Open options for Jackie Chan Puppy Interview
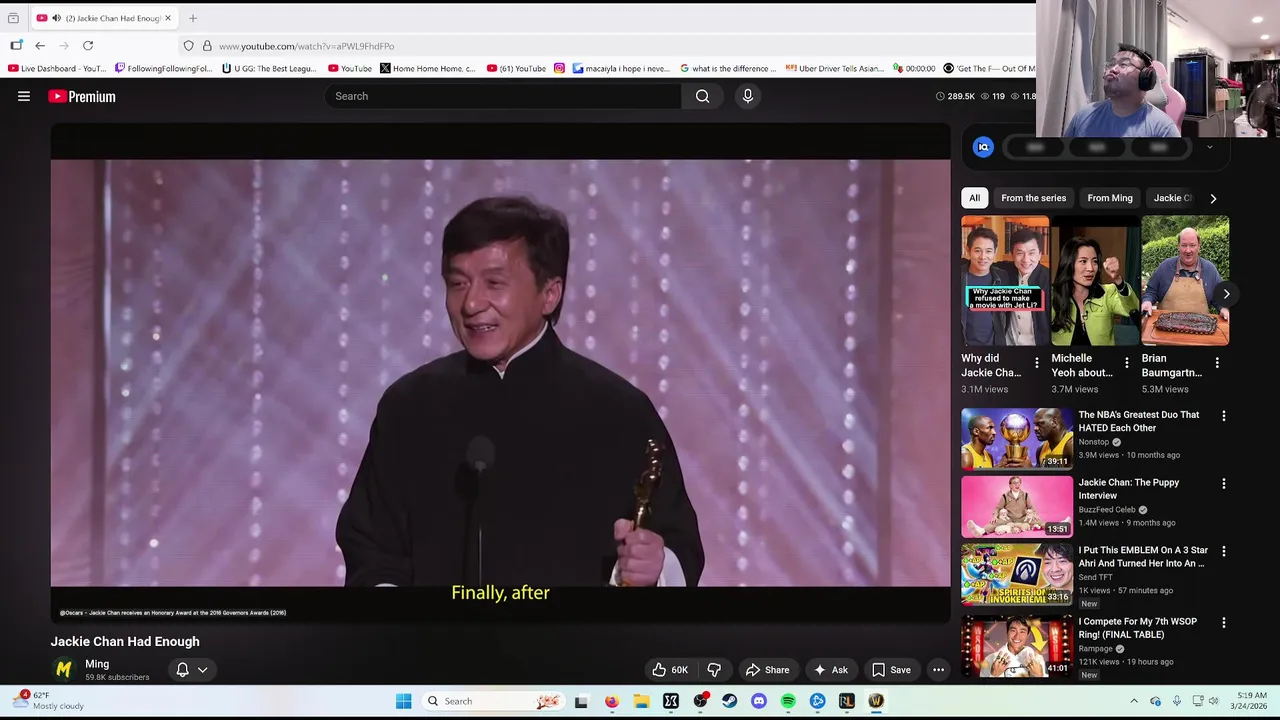 coord(1223,484)
